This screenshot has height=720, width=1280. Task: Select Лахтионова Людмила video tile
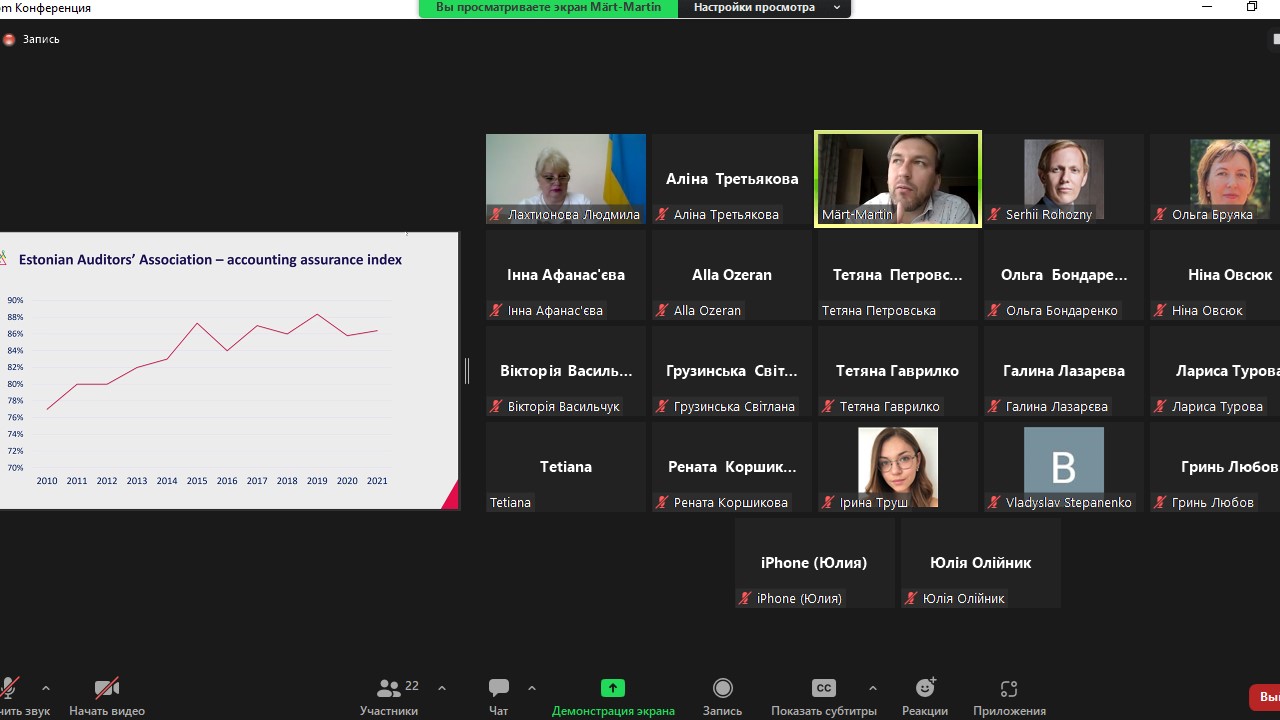[566, 179]
